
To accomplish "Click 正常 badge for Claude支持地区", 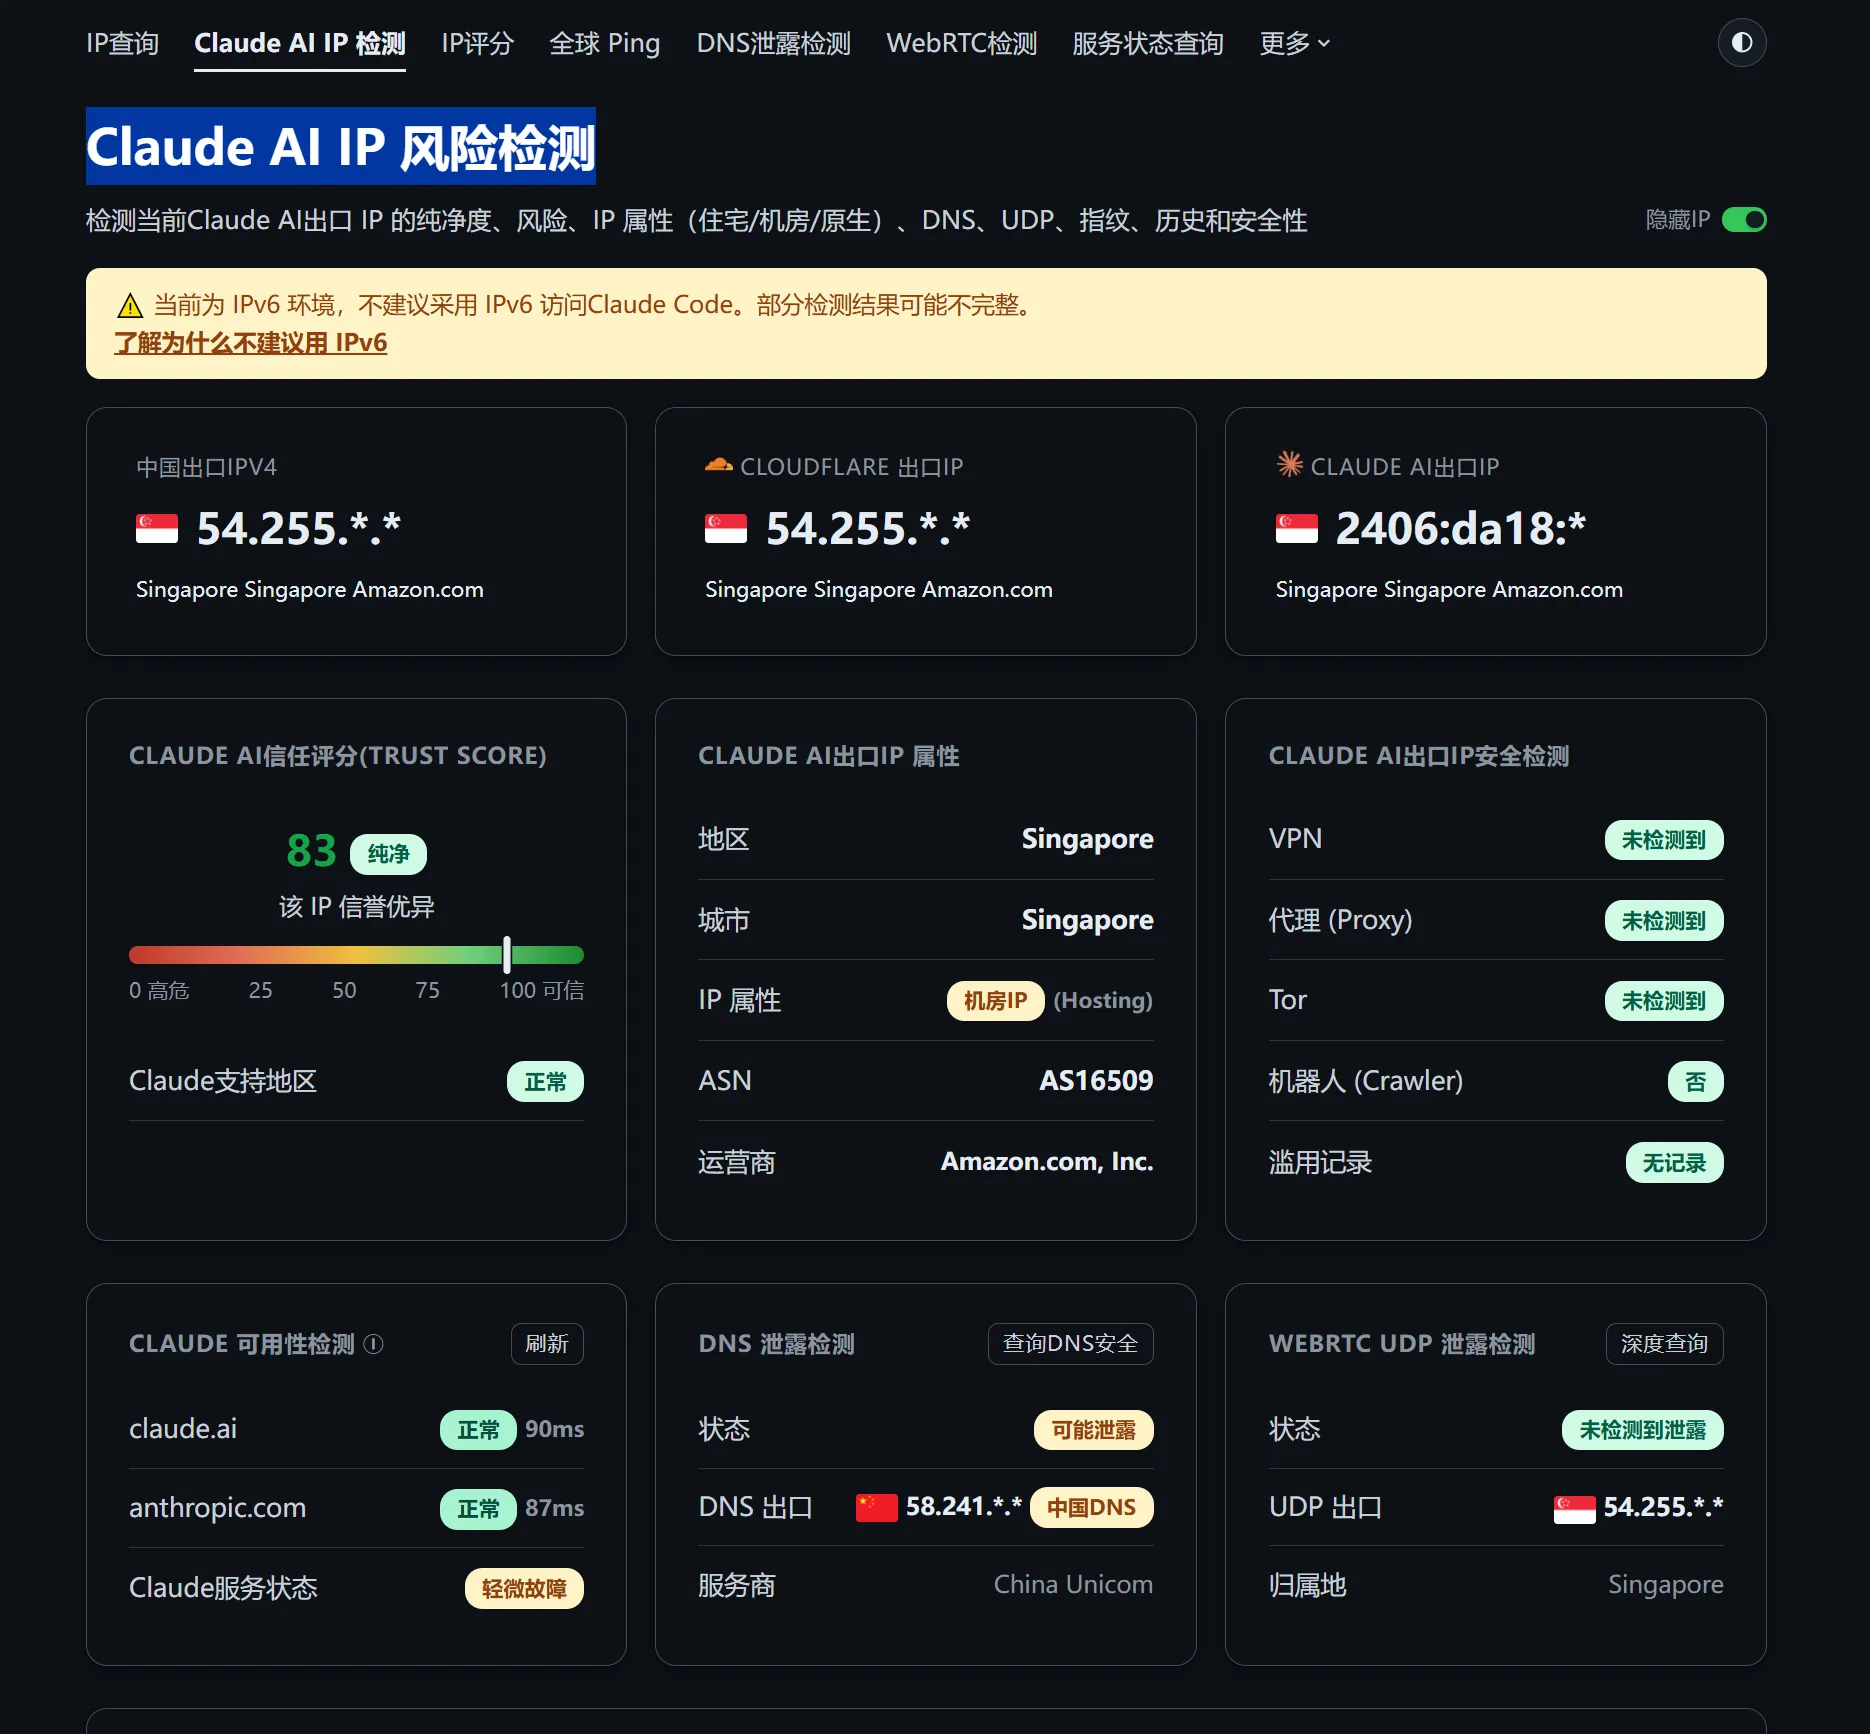I will (545, 1082).
